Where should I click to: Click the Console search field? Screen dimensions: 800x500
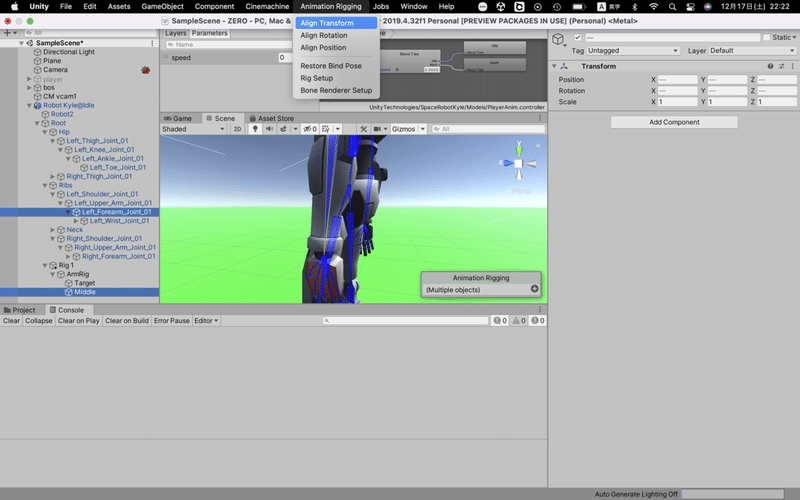[406, 320]
